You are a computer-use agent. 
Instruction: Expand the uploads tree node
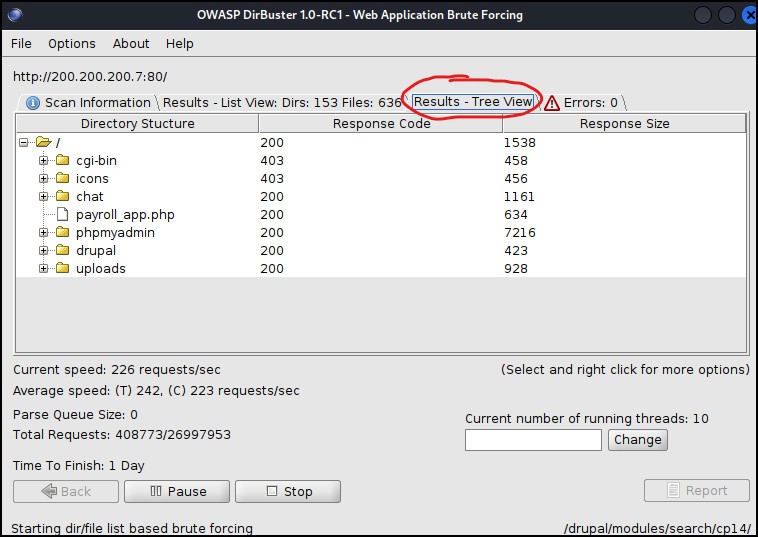pos(43,269)
